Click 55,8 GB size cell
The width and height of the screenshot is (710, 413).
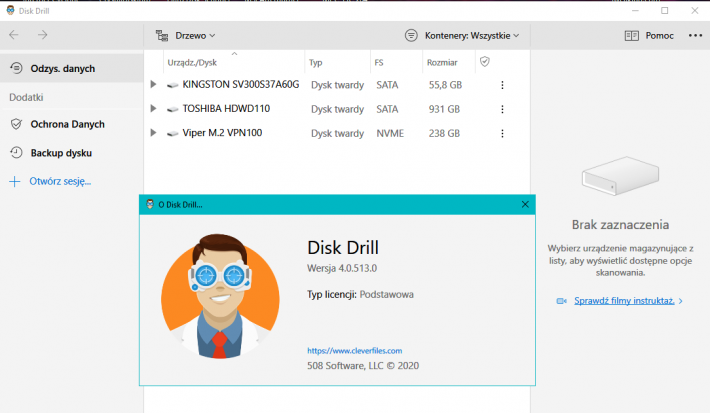click(445, 85)
